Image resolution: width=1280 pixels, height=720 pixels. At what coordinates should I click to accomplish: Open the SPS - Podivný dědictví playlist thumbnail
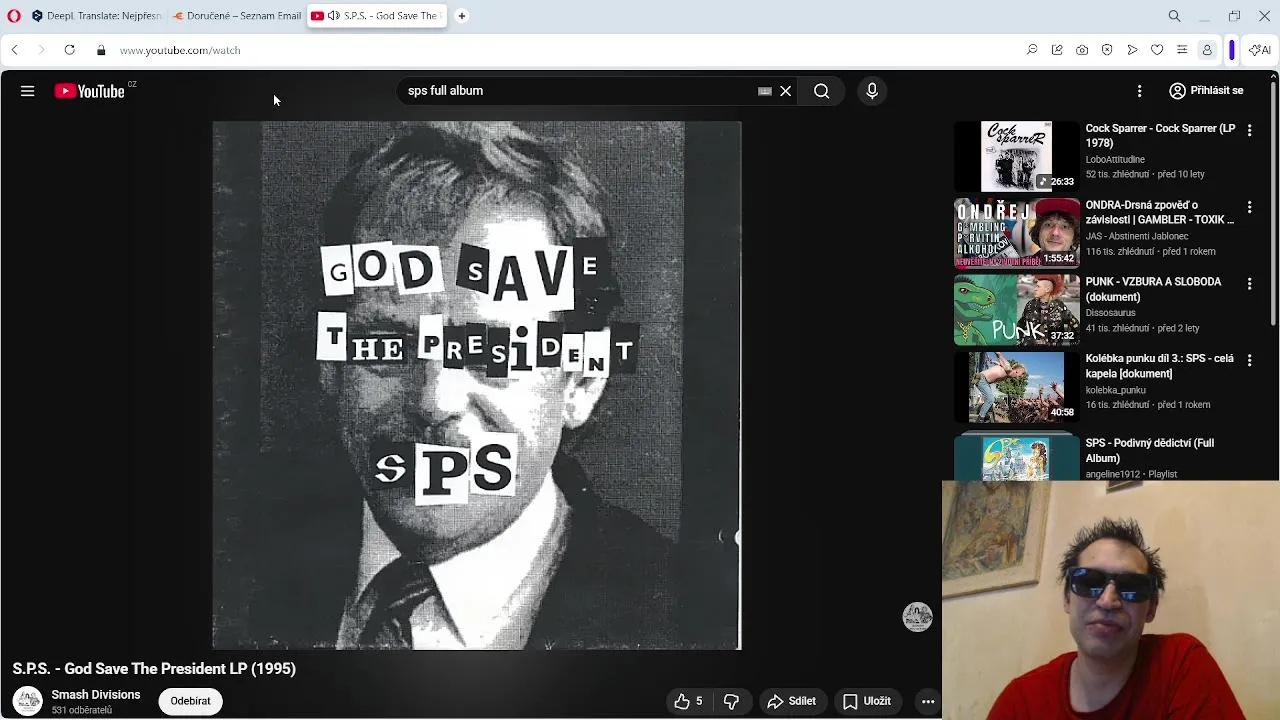(1016, 458)
